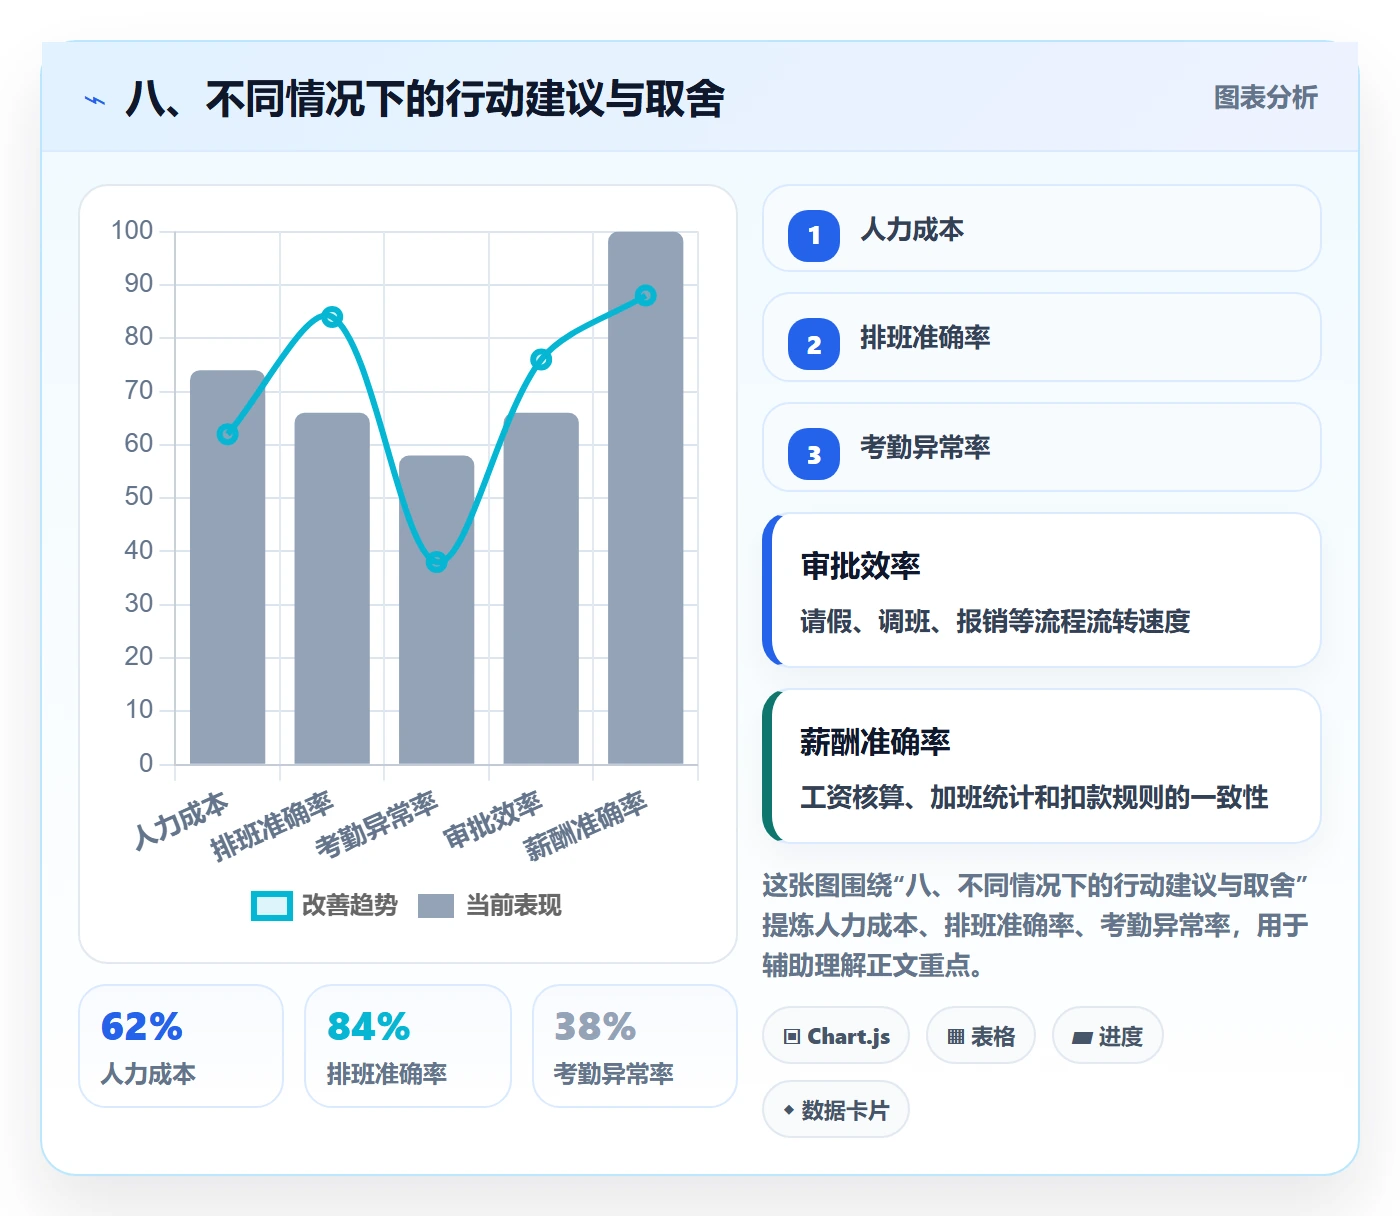1400x1216 pixels.
Task: Toggle the 当前表现 legend color box
Action: click(436, 905)
